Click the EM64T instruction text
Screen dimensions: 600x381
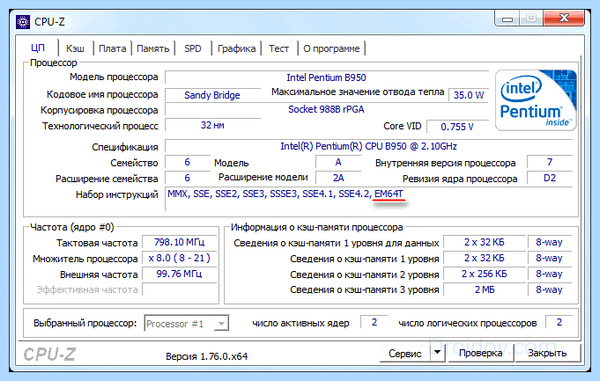[x=389, y=194]
